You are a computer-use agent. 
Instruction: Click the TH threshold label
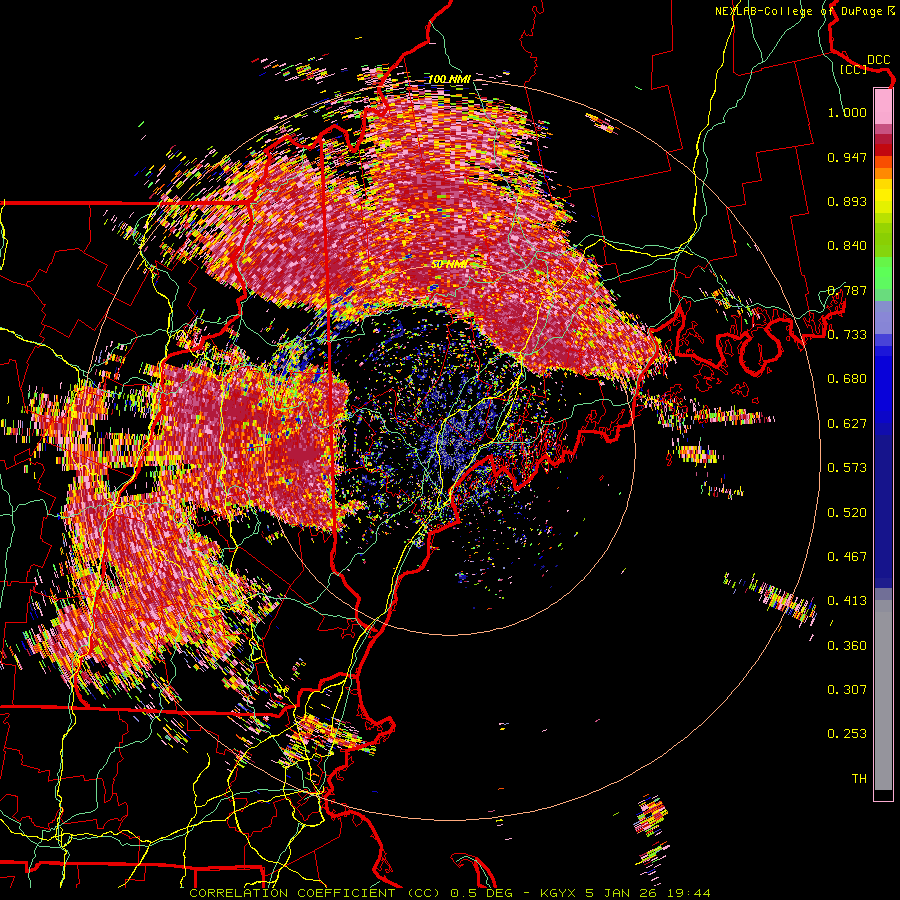(x=859, y=779)
